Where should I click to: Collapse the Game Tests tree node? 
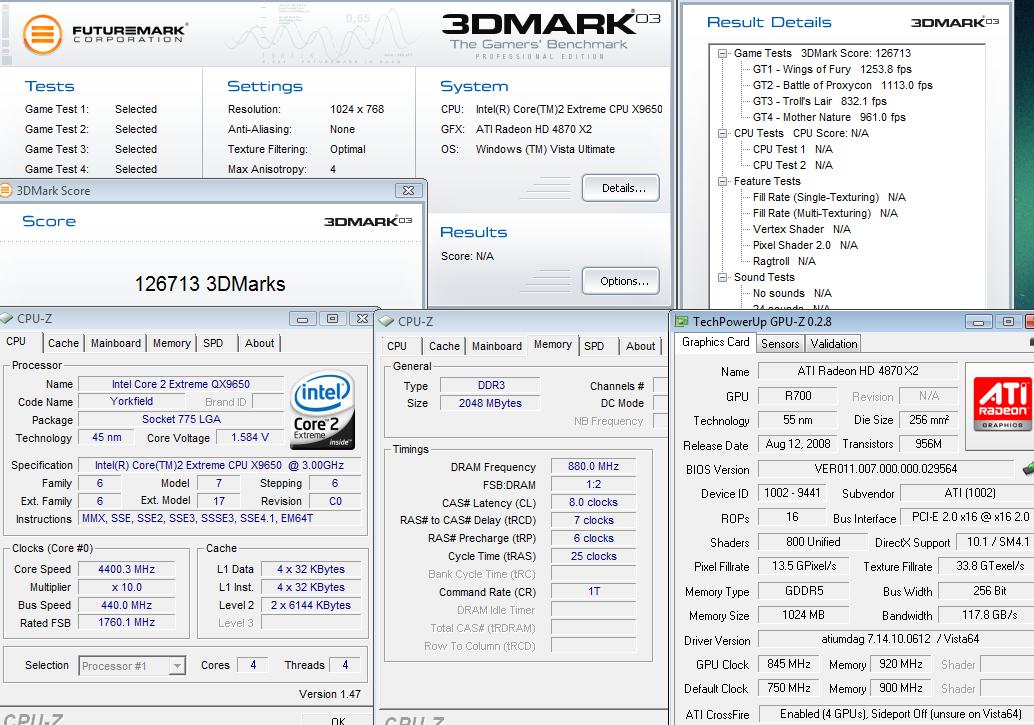point(723,53)
